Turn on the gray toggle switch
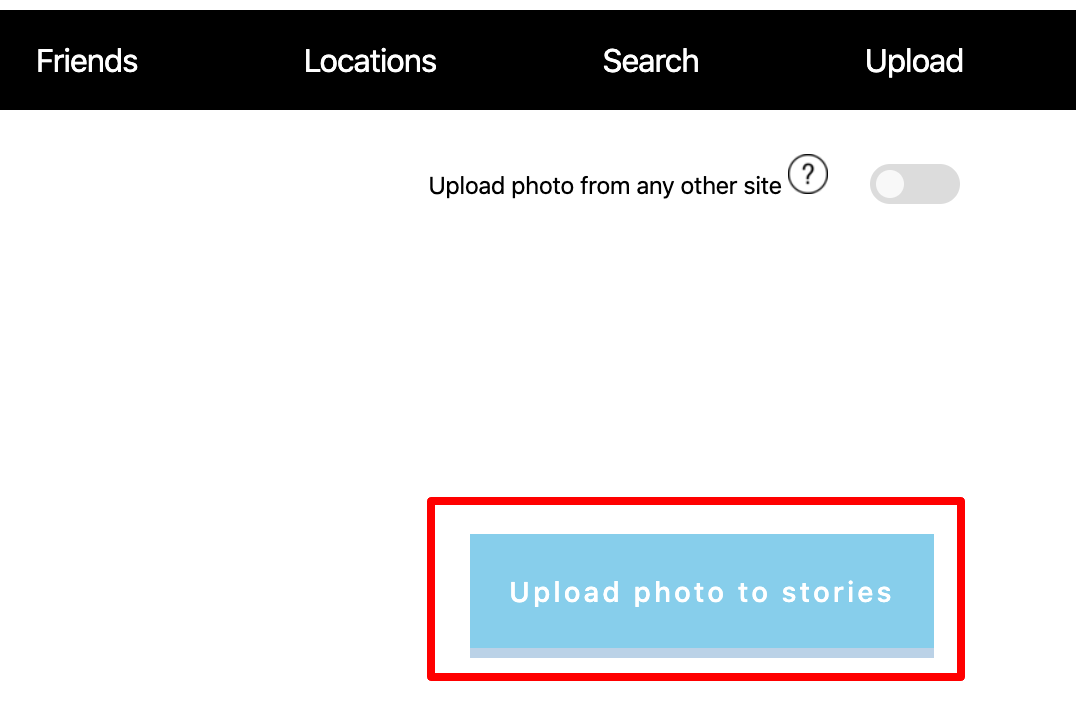Viewport: 1076px width, 706px height. (914, 184)
